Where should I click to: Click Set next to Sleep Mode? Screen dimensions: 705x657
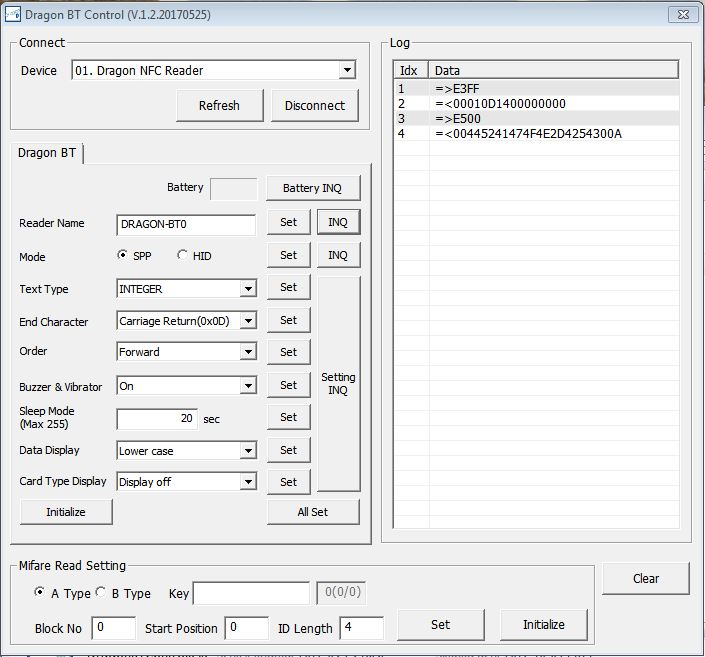point(289,417)
